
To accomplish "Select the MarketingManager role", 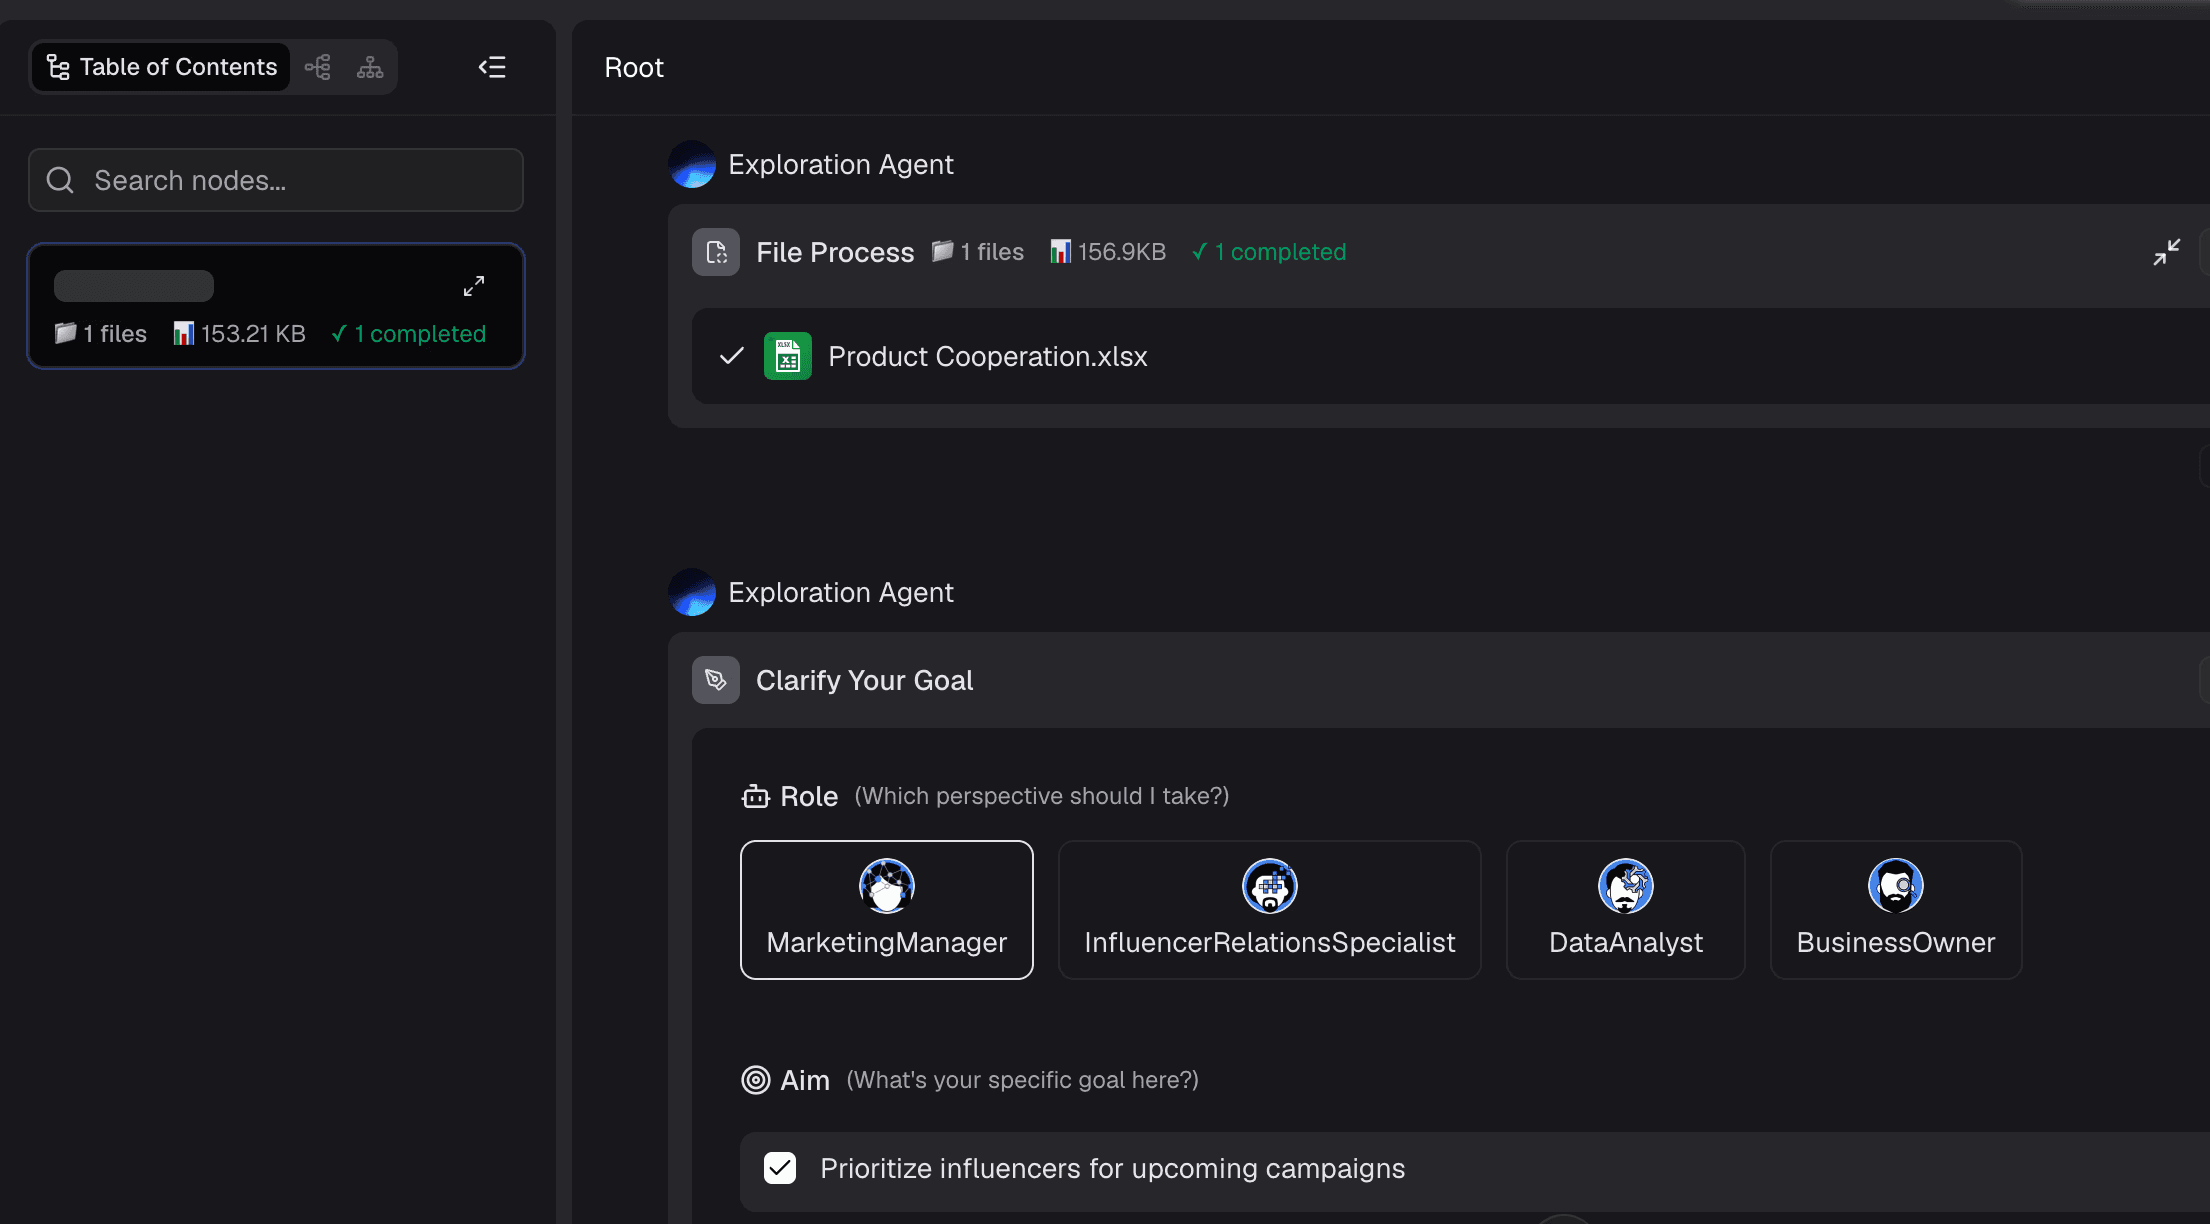I will 887,910.
